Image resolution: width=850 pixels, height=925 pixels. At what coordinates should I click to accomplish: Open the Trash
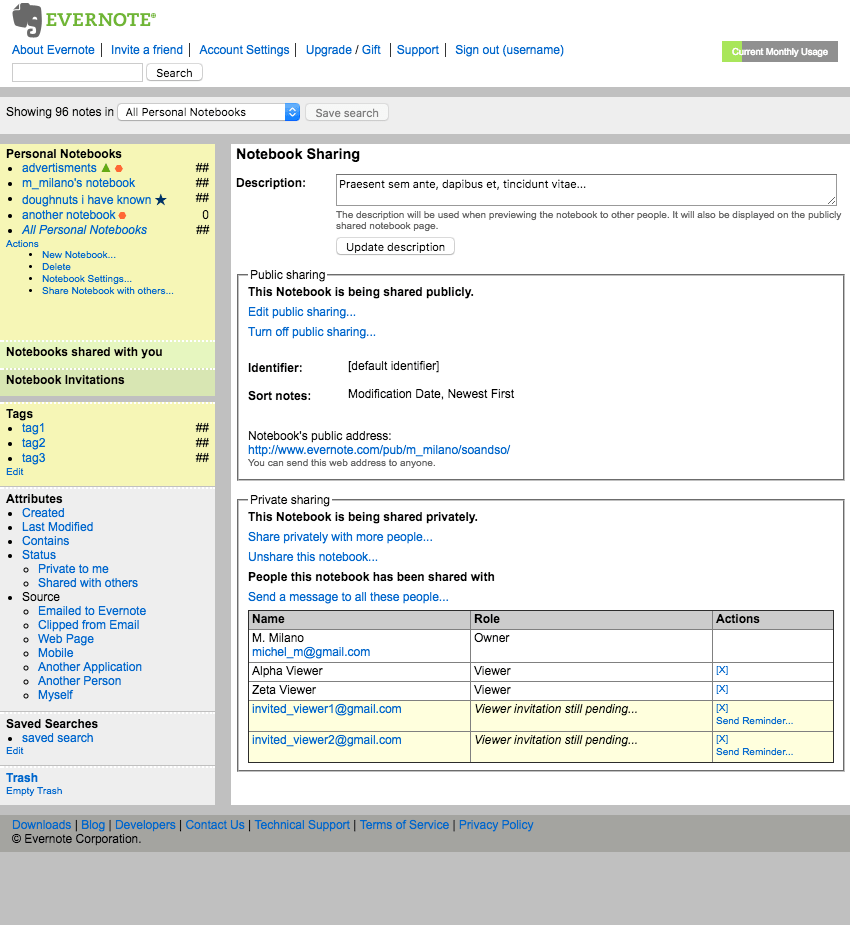coord(22,778)
